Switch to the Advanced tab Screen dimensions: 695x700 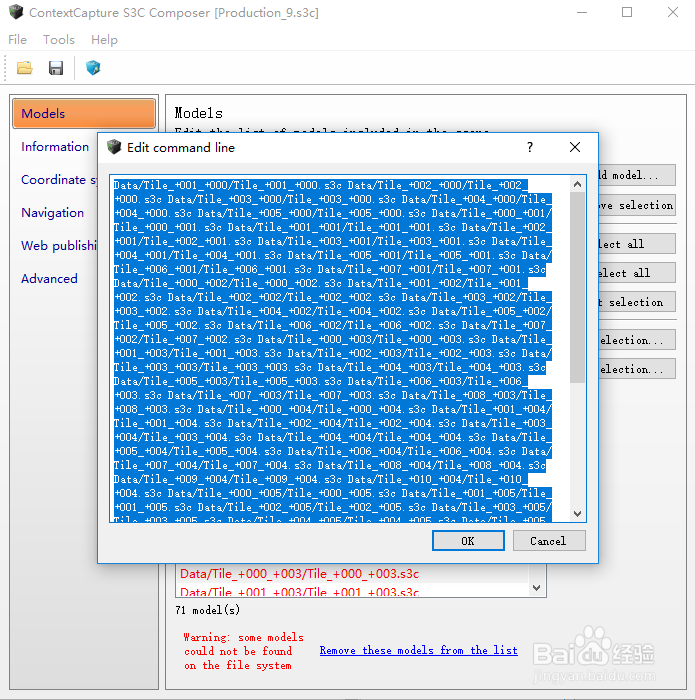coord(49,279)
